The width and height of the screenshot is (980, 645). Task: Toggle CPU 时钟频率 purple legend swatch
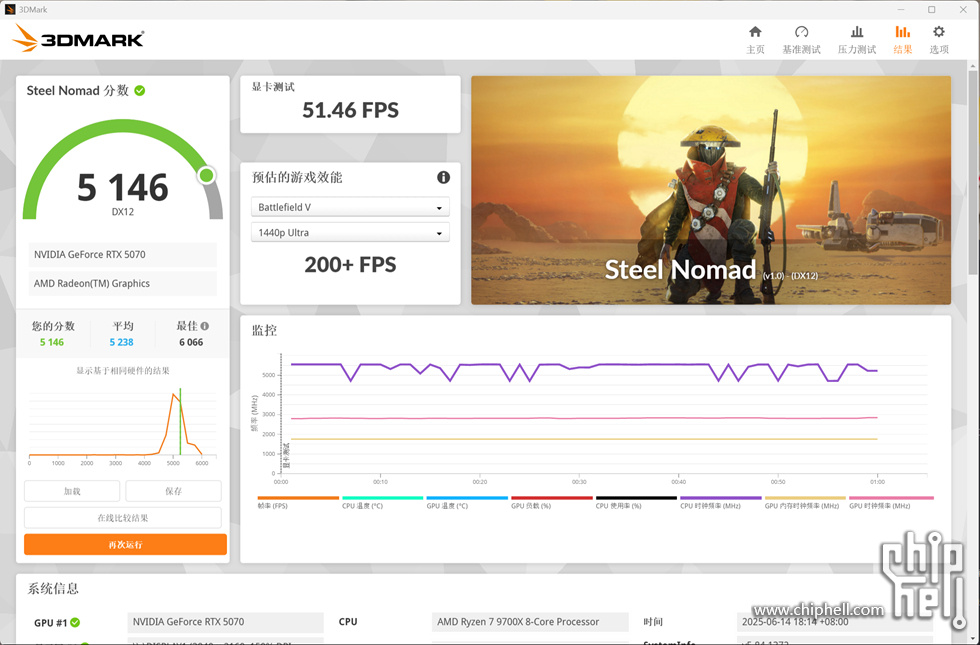tap(721, 498)
